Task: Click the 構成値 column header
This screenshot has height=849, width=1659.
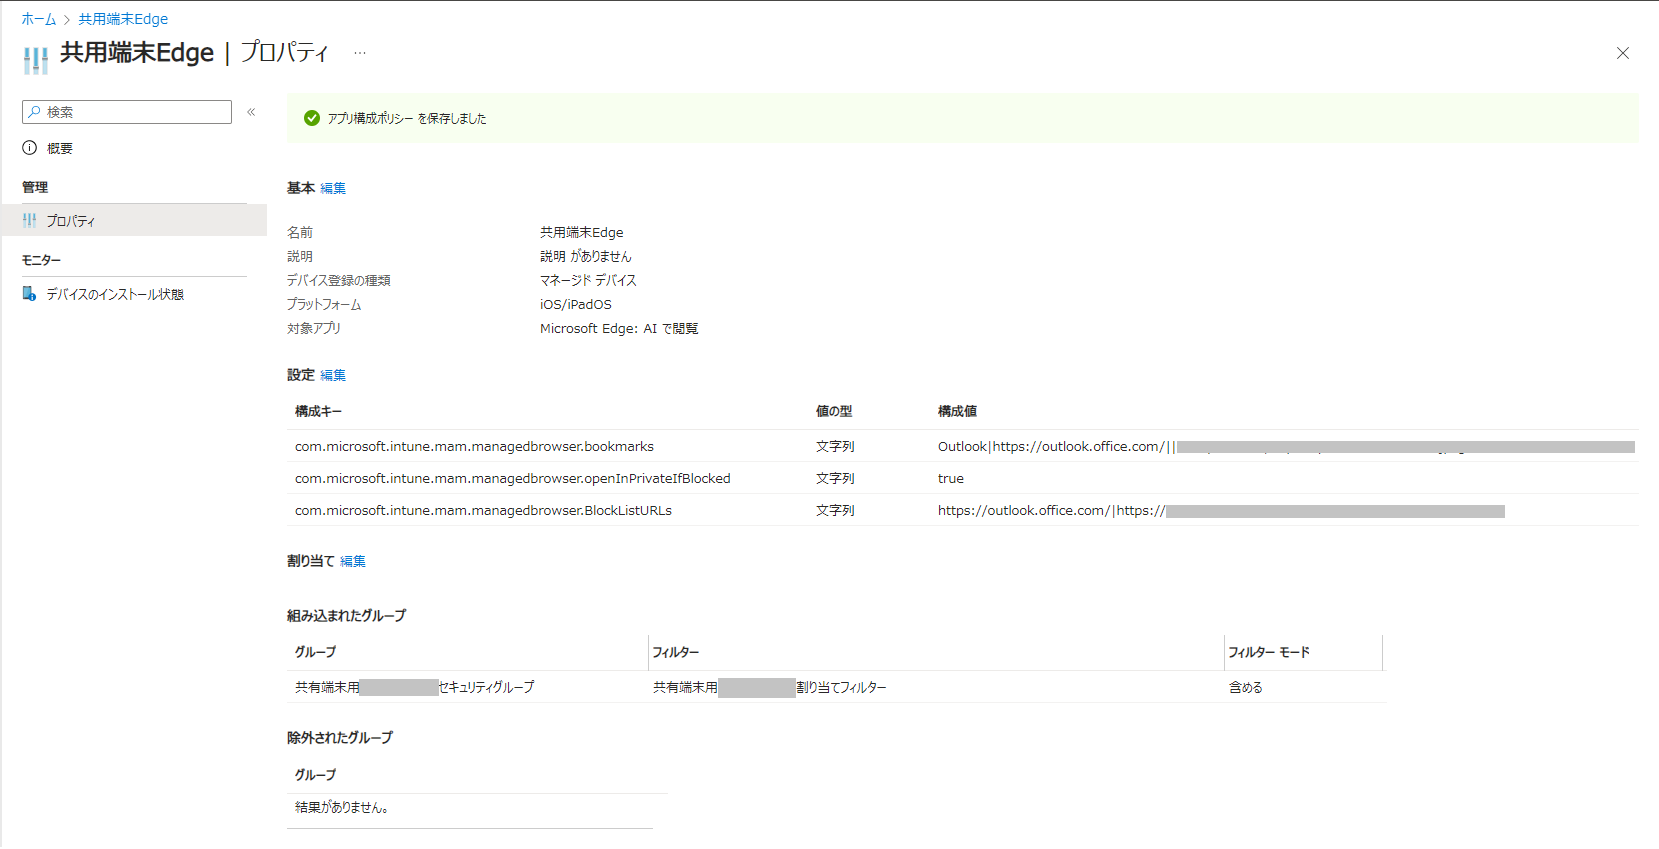Action: tap(957, 411)
